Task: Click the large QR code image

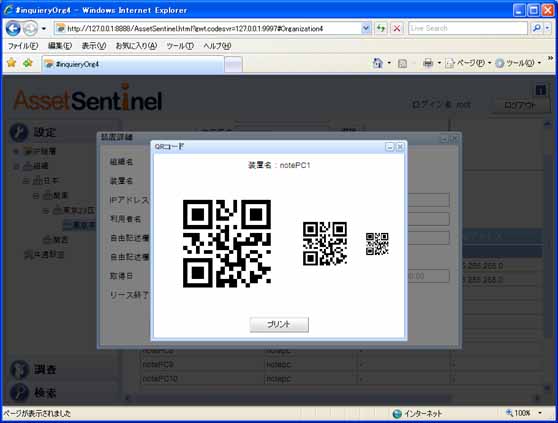Action: click(x=227, y=244)
